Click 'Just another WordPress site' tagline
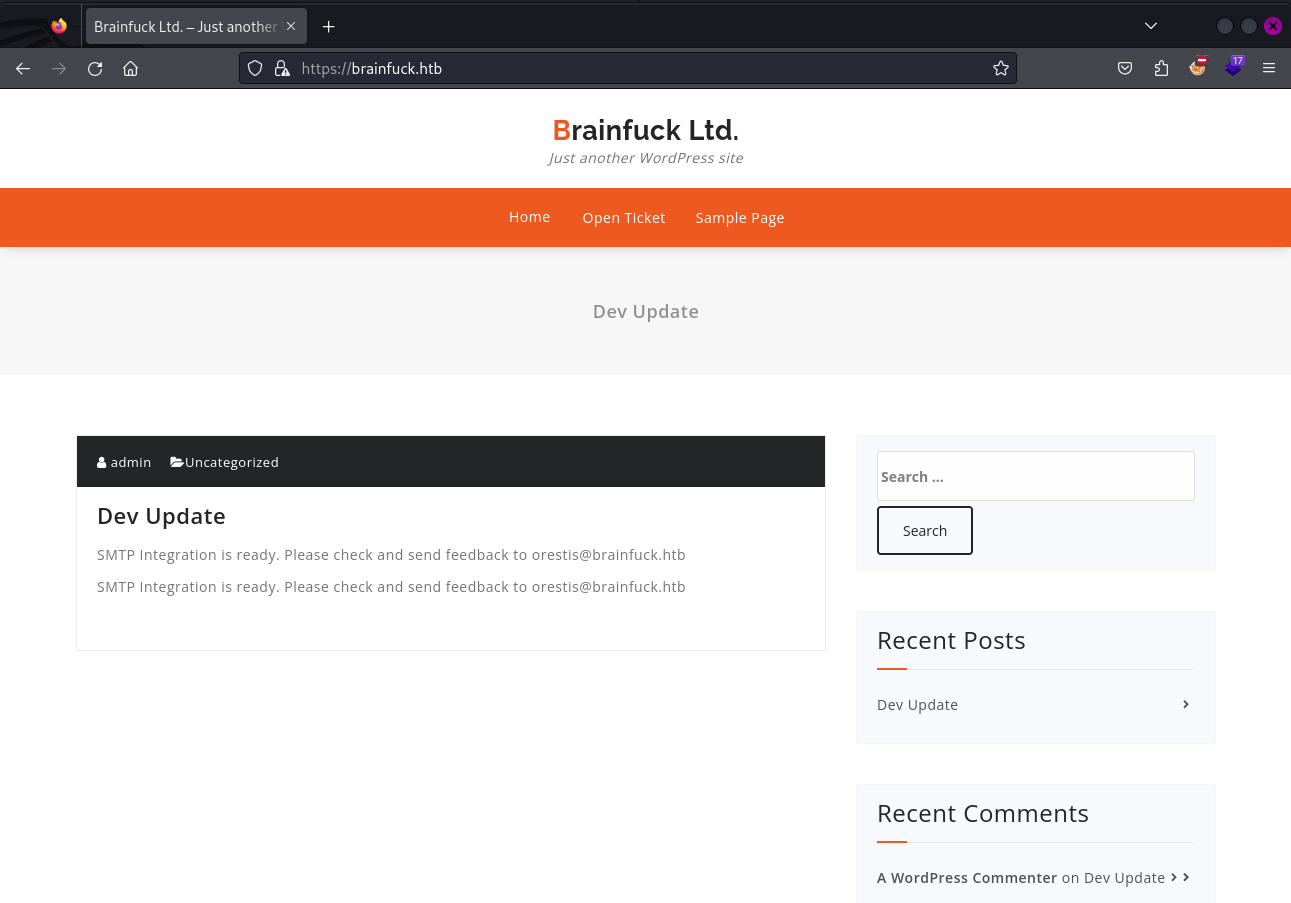Image resolution: width=1291 pixels, height=903 pixels. pos(646,158)
